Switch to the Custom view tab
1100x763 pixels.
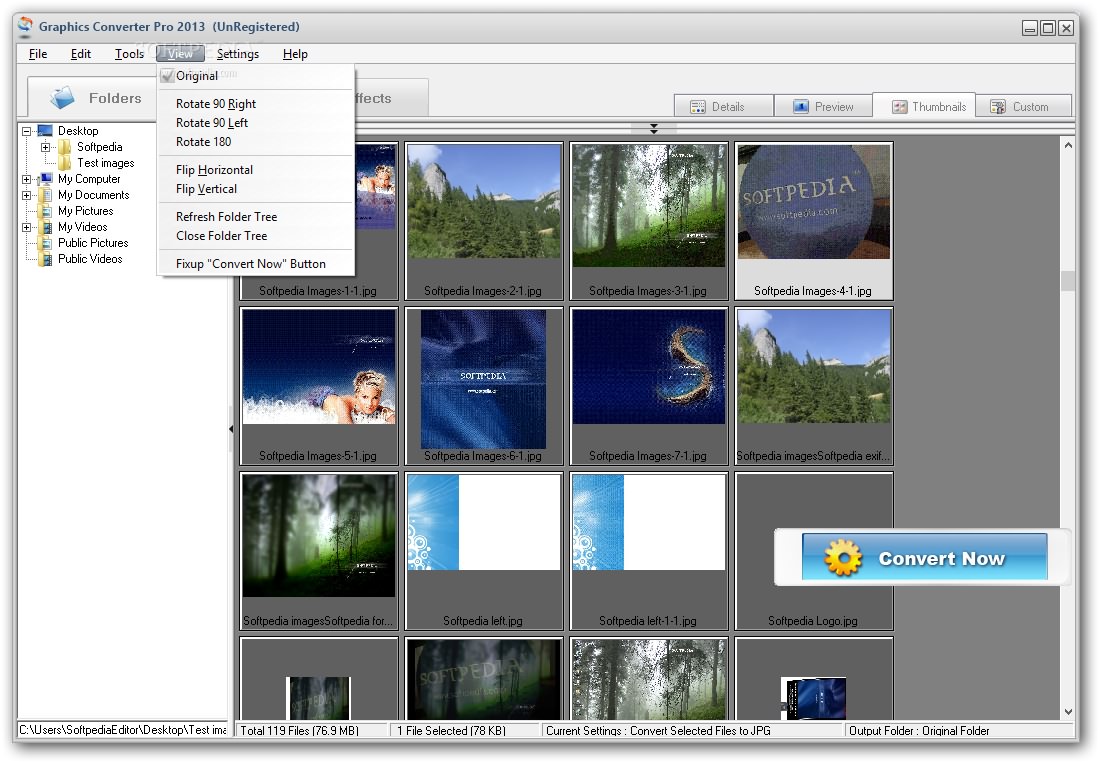click(1024, 107)
